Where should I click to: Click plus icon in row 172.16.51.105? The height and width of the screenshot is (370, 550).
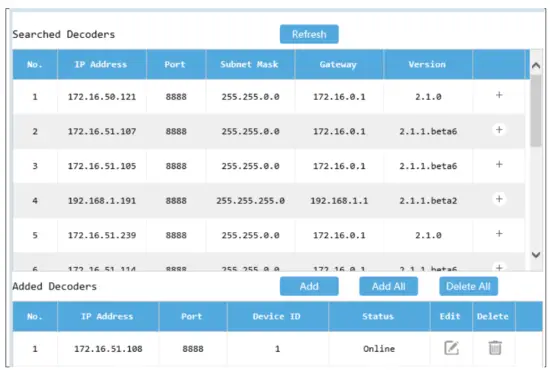499,164
